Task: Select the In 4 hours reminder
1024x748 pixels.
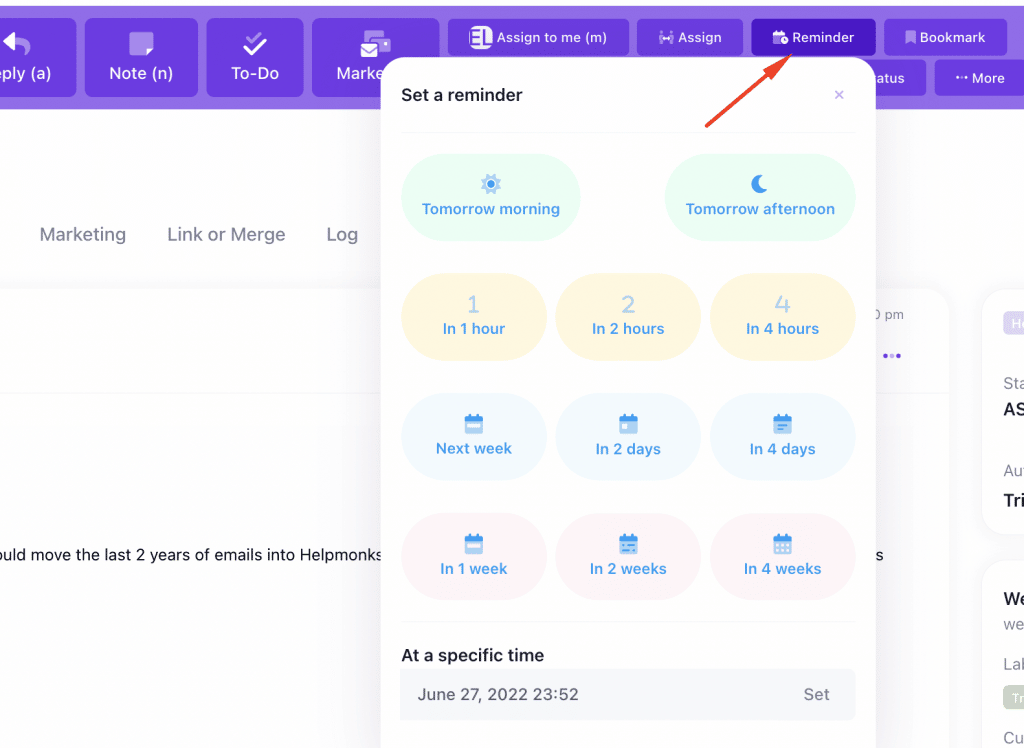Action: click(782, 317)
